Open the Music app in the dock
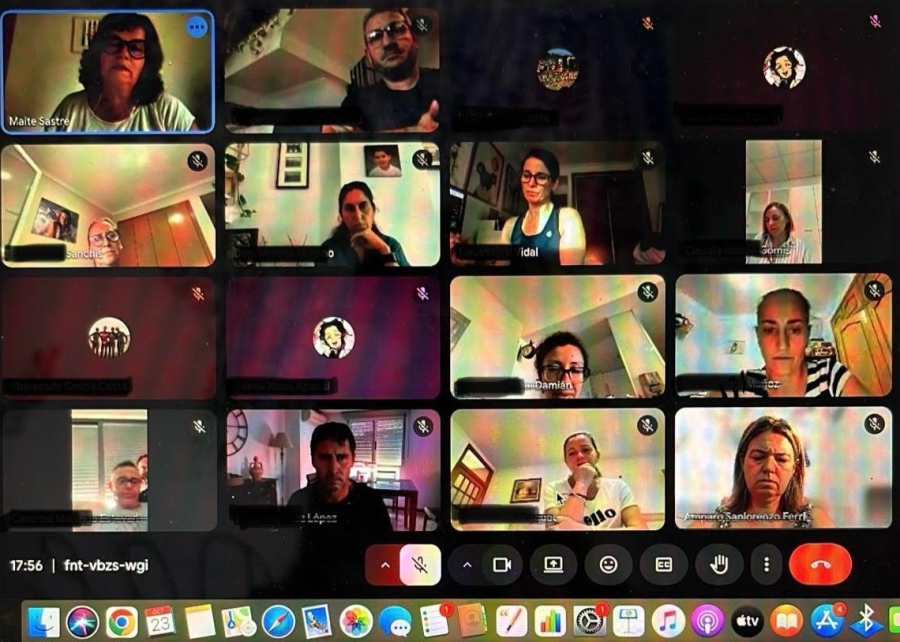900x642 pixels. (667, 621)
